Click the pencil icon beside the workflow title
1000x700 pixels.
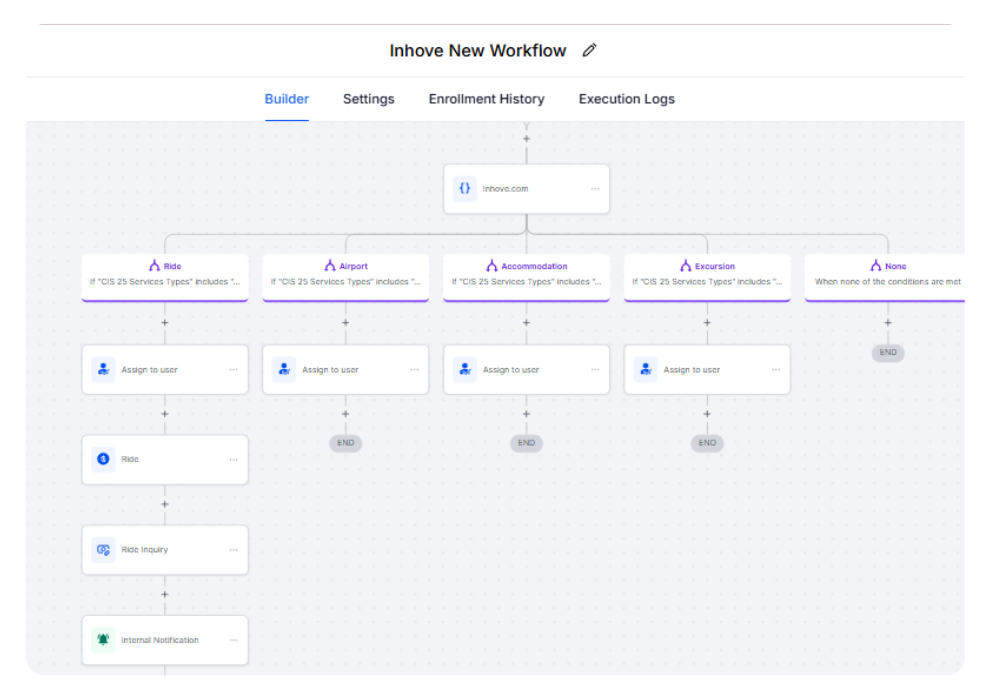click(589, 49)
